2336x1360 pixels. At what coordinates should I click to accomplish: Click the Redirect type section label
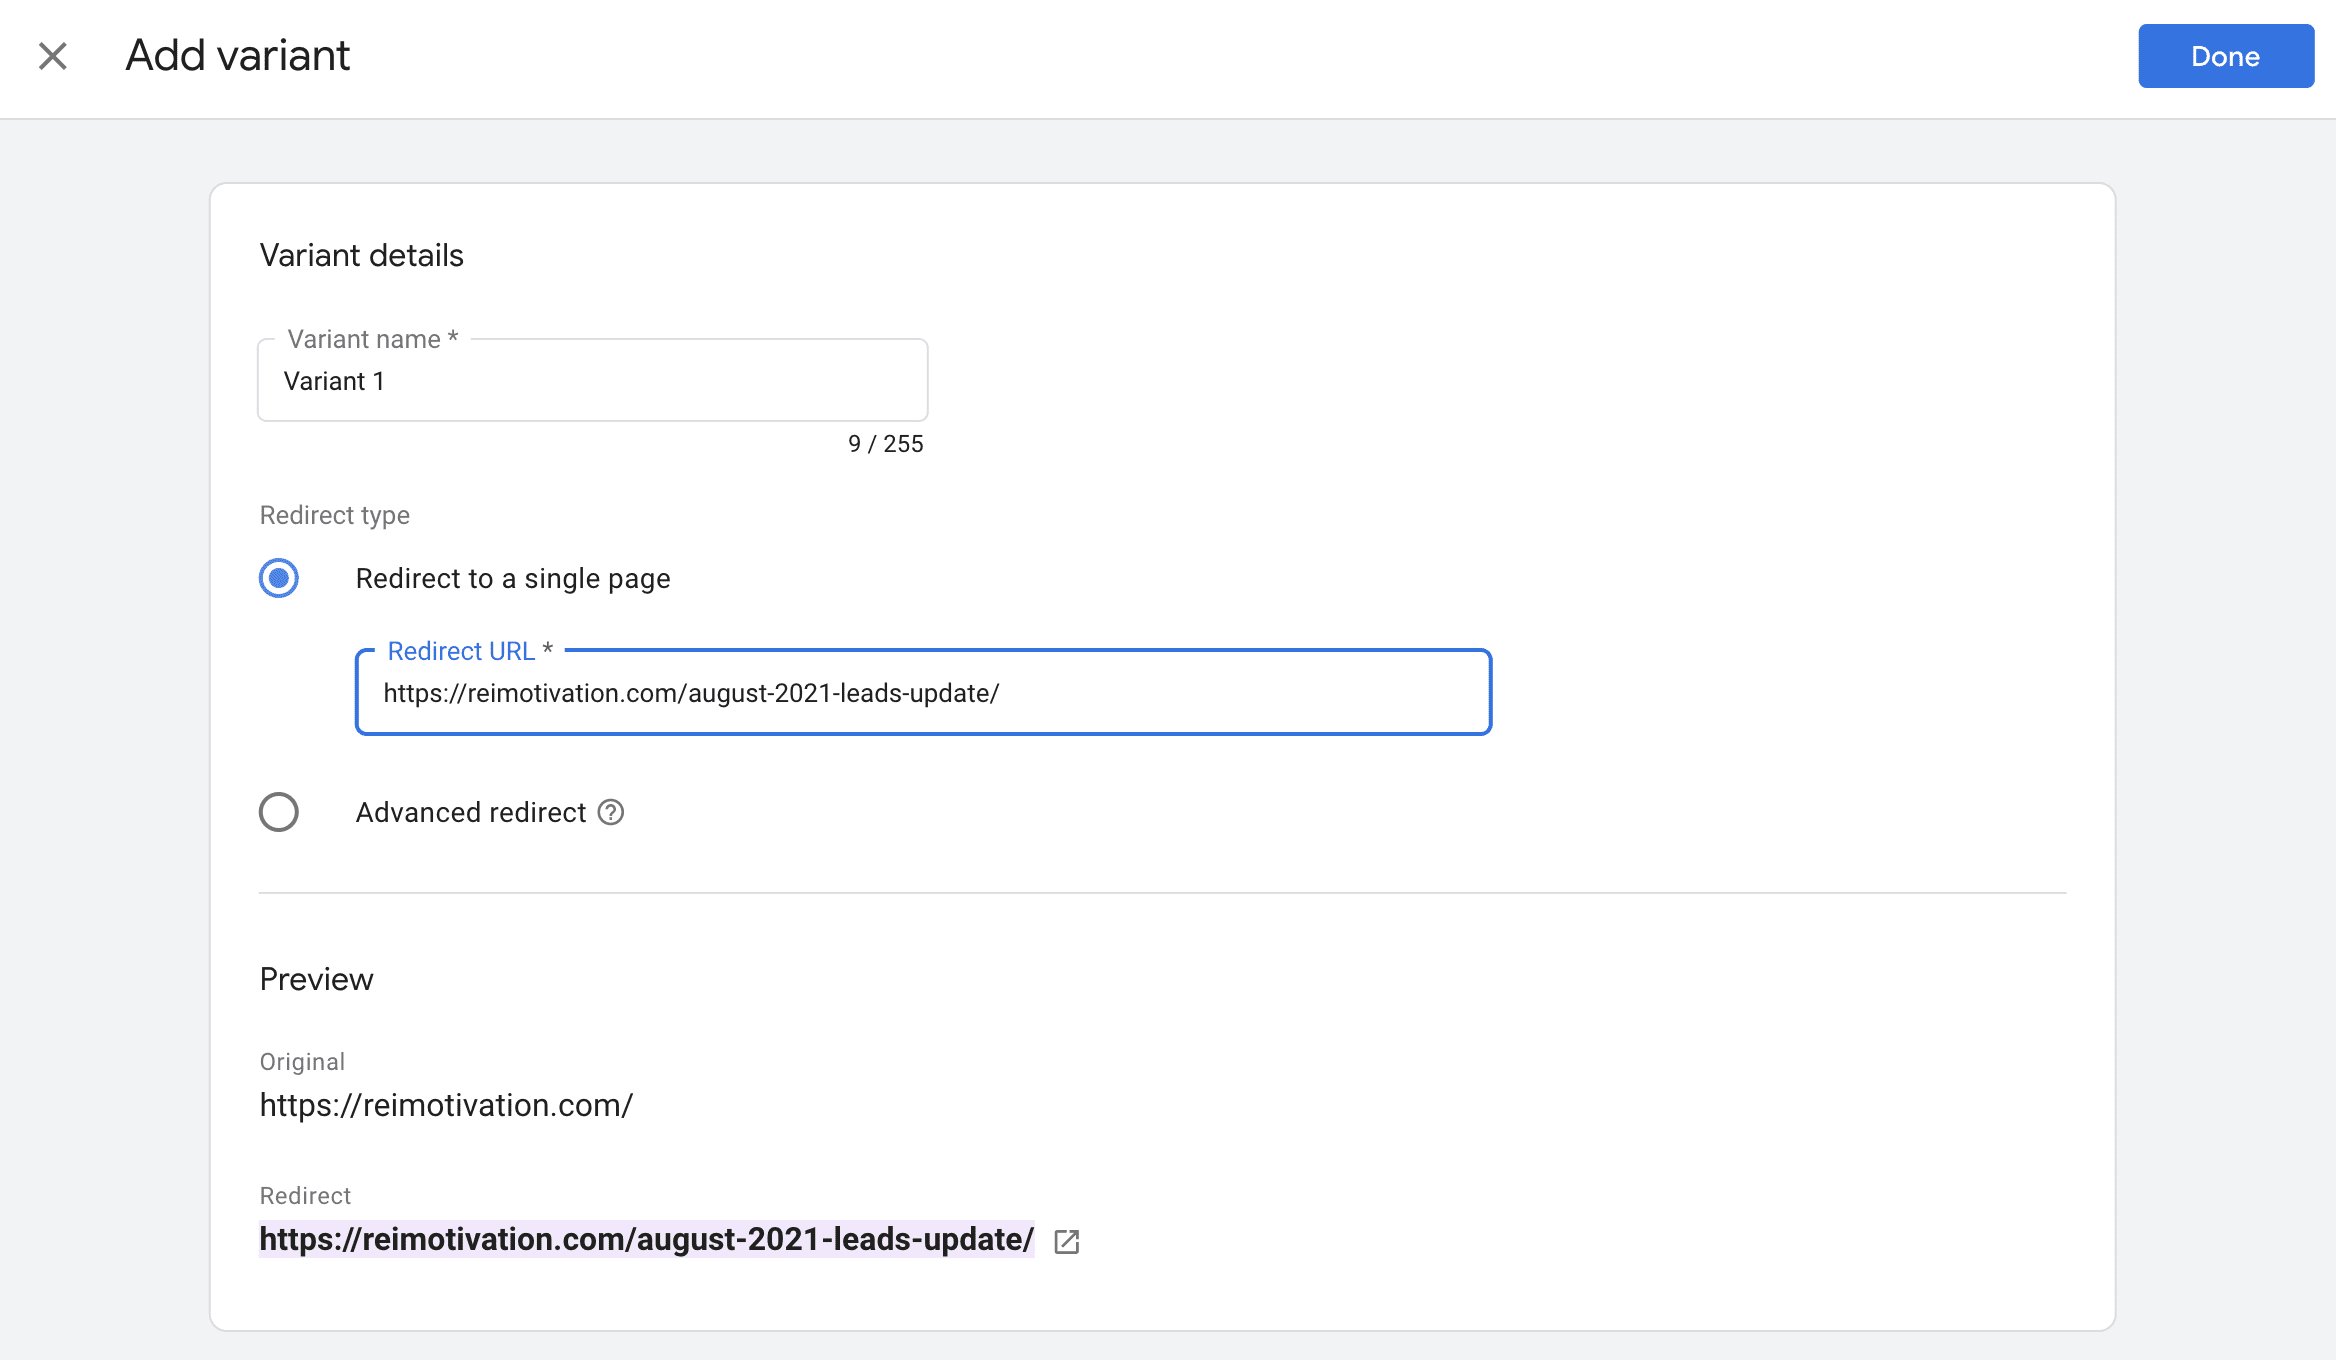coord(334,515)
